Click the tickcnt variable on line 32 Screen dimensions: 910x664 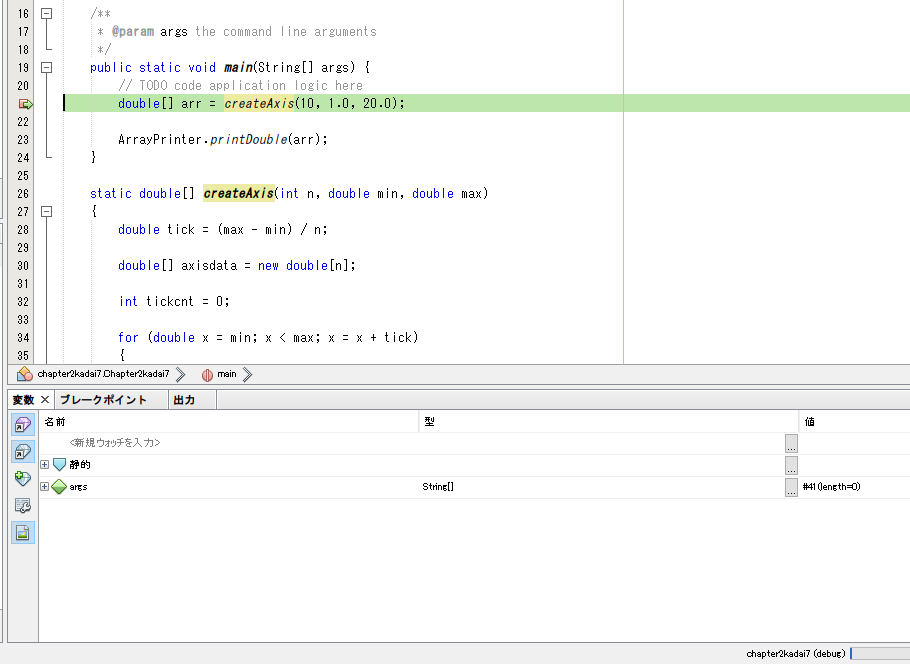pos(169,301)
